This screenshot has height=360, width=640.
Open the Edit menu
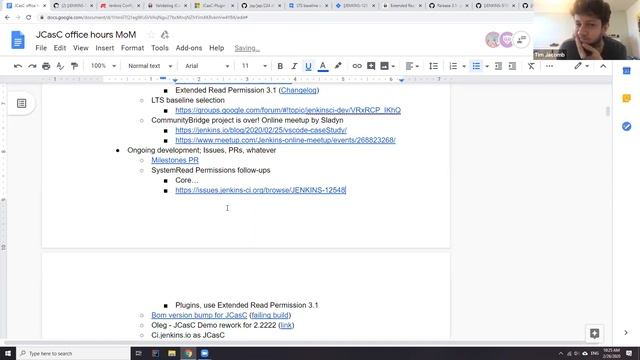tap(60, 48)
